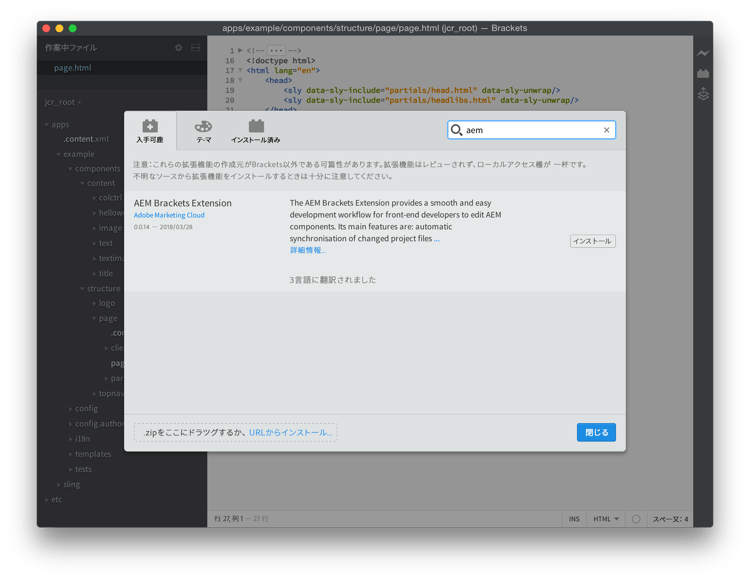
Task: Click the AEM Brackets Extension title
Action: [x=183, y=203]
